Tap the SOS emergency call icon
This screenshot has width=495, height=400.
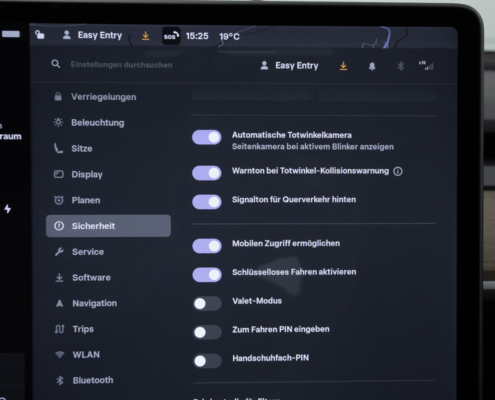171,36
